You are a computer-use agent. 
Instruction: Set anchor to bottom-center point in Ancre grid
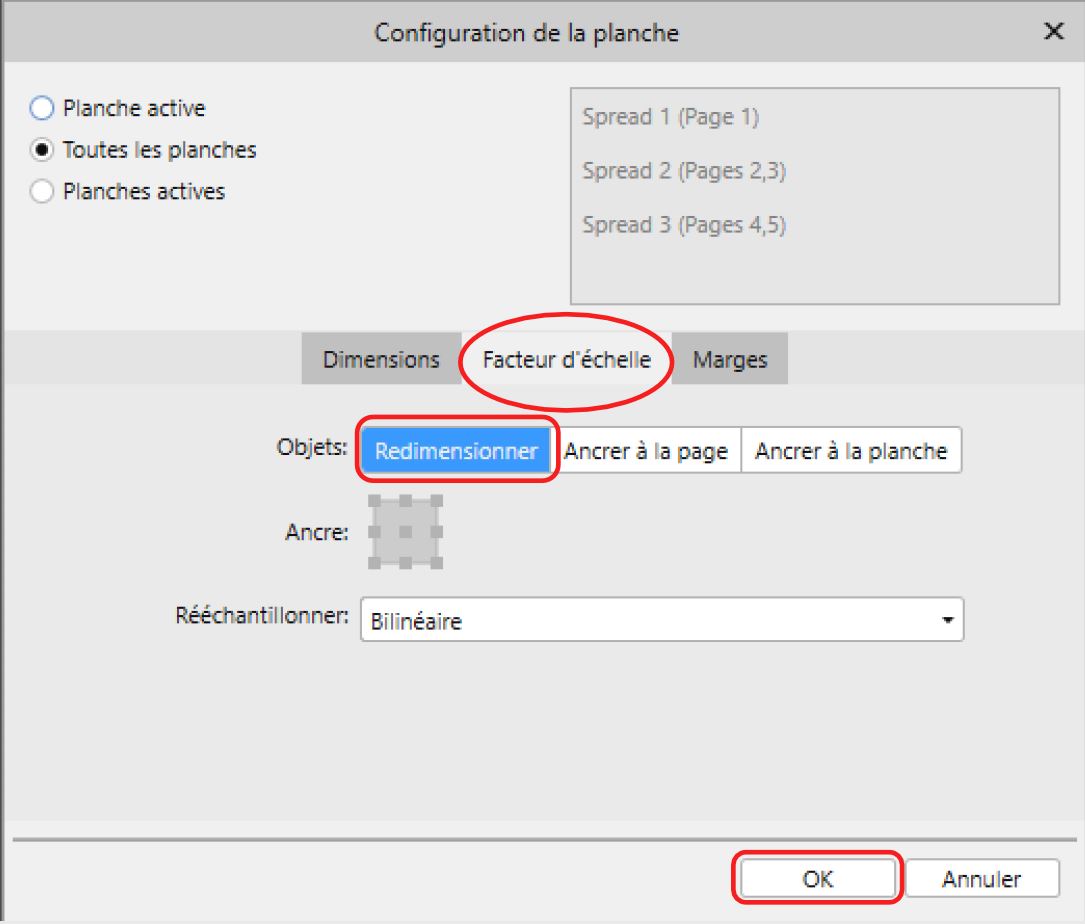click(x=405, y=563)
